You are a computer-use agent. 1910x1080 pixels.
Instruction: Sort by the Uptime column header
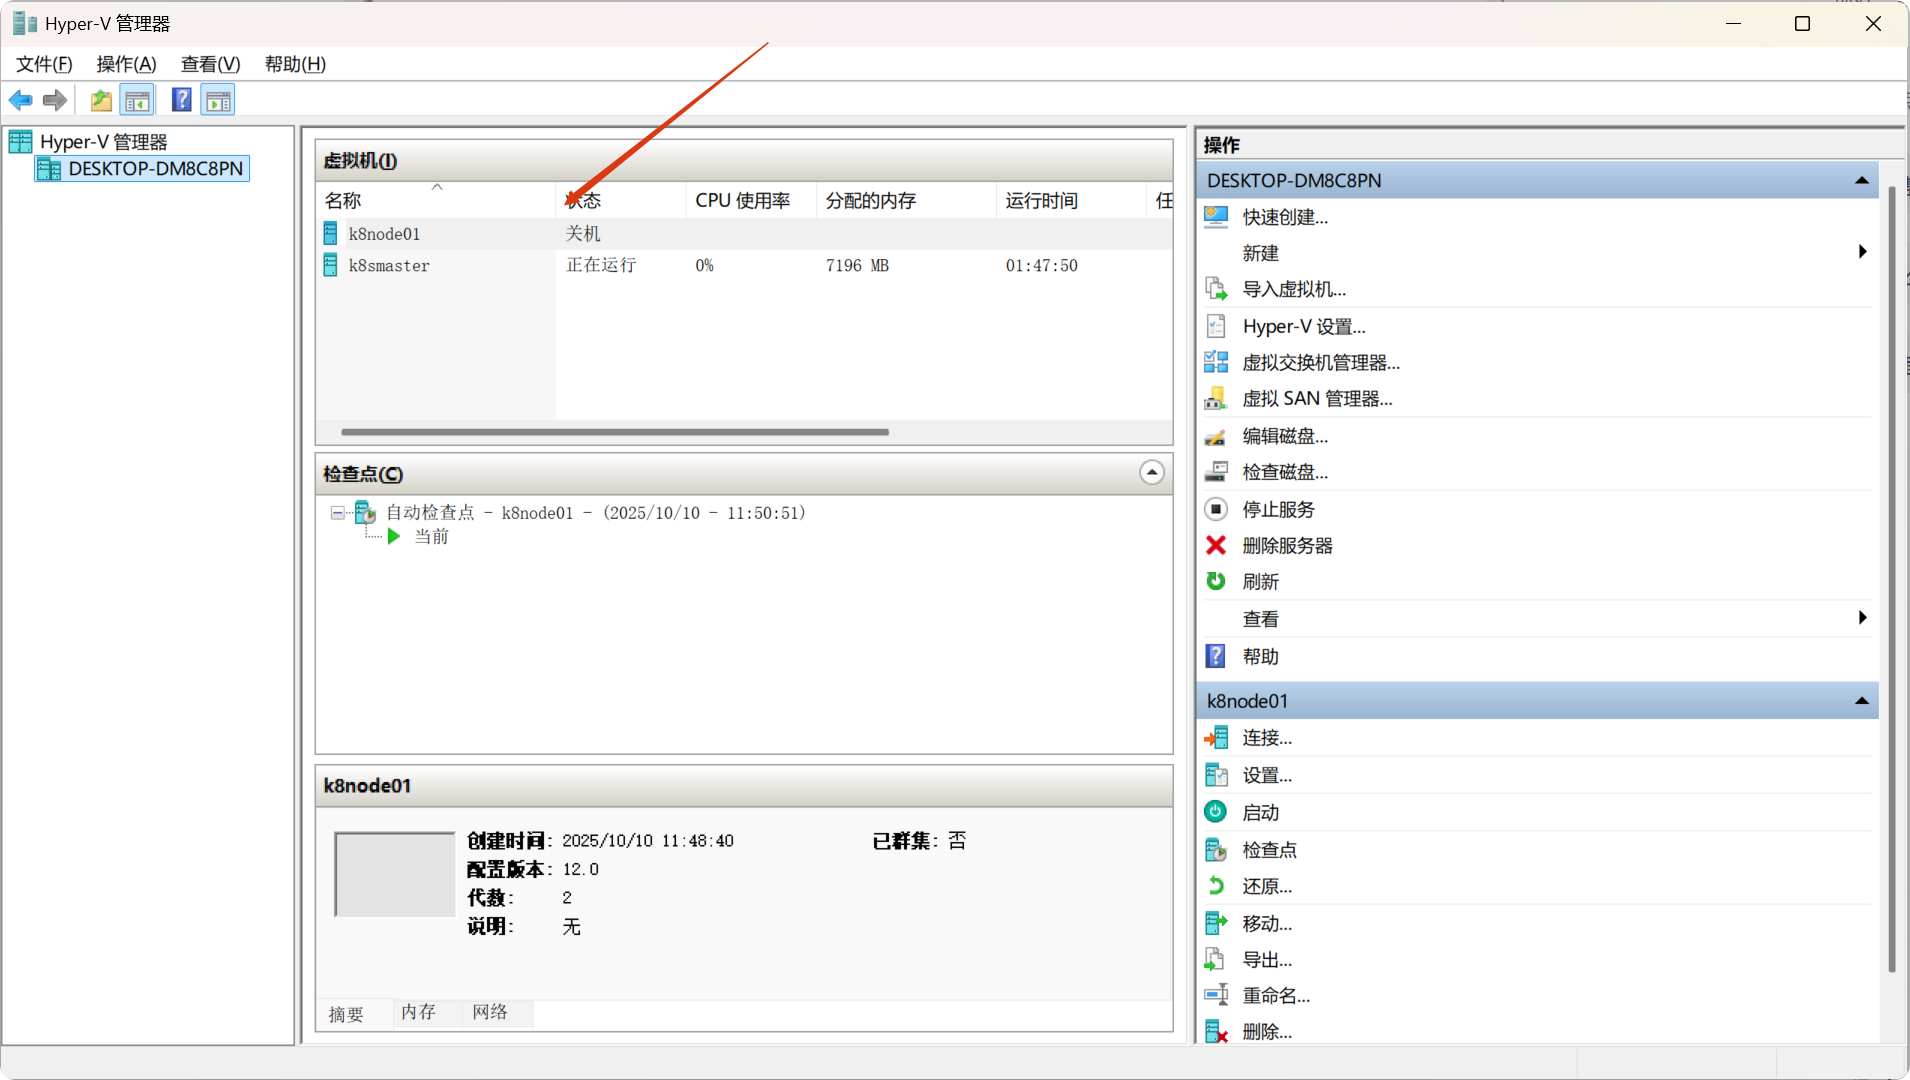tap(1070, 200)
